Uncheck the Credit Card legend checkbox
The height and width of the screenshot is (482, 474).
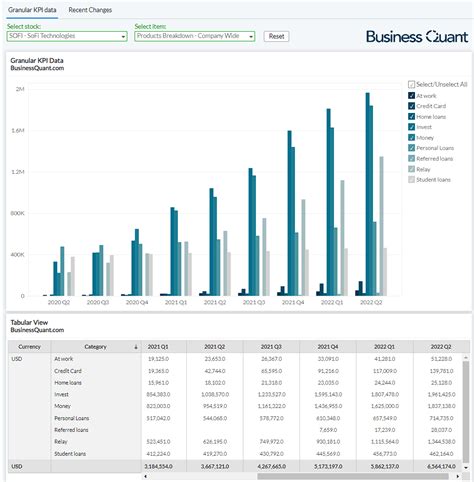(412, 106)
